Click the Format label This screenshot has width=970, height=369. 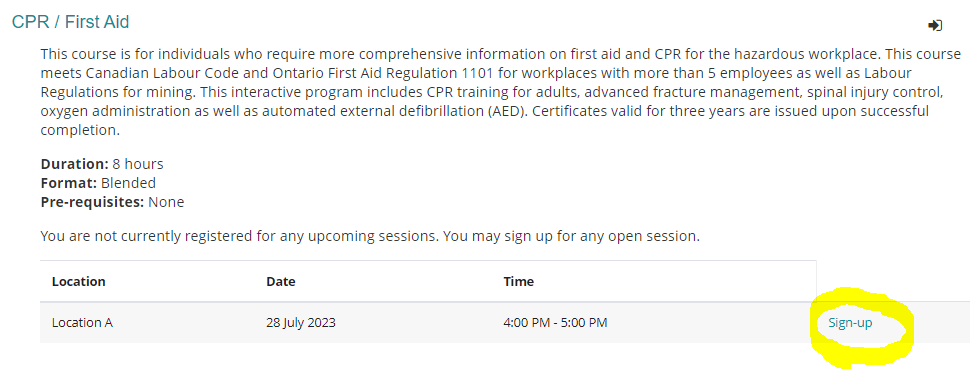tap(69, 183)
